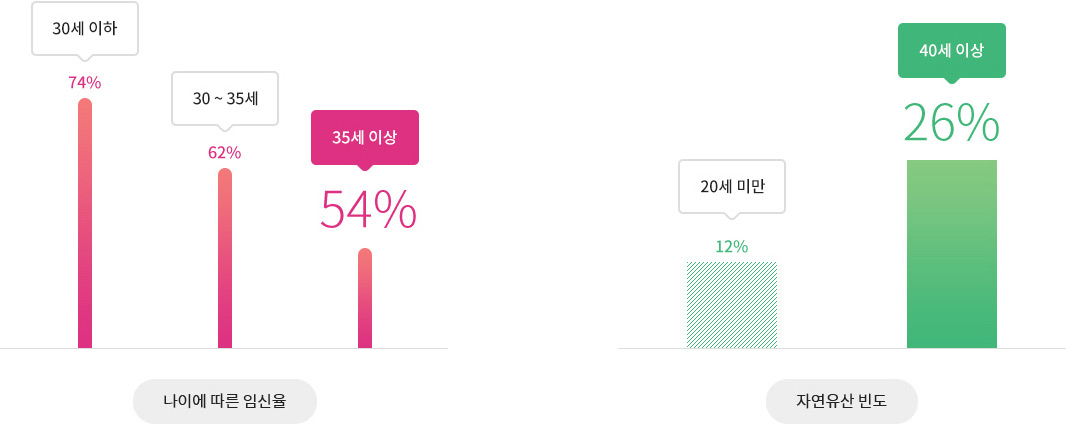The image size is (1066, 424).
Task: Select the 30 ~ 35세 label bubble
Action: [225, 99]
